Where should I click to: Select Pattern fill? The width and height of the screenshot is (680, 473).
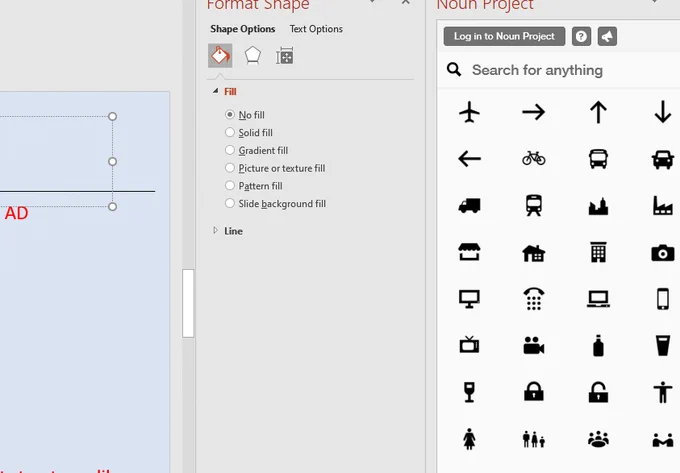pyautogui.click(x=230, y=186)
